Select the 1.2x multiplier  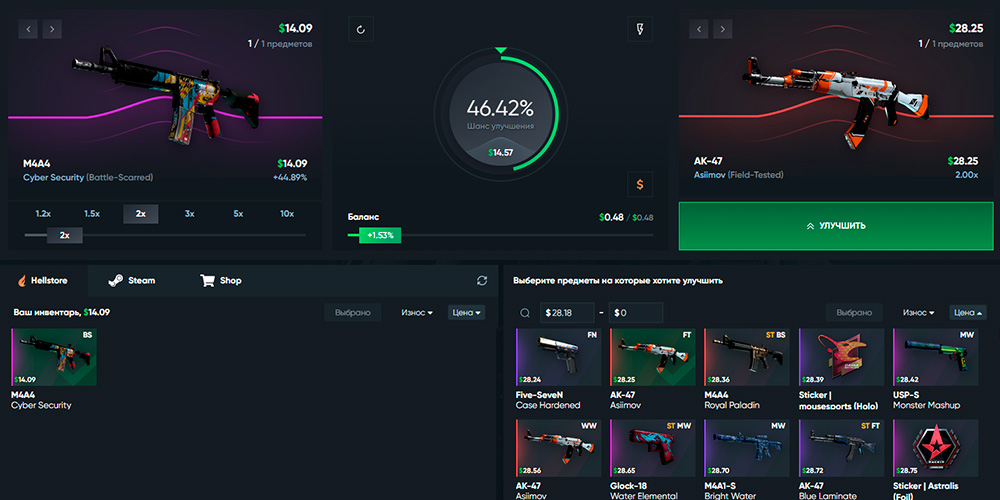[43, 214]
